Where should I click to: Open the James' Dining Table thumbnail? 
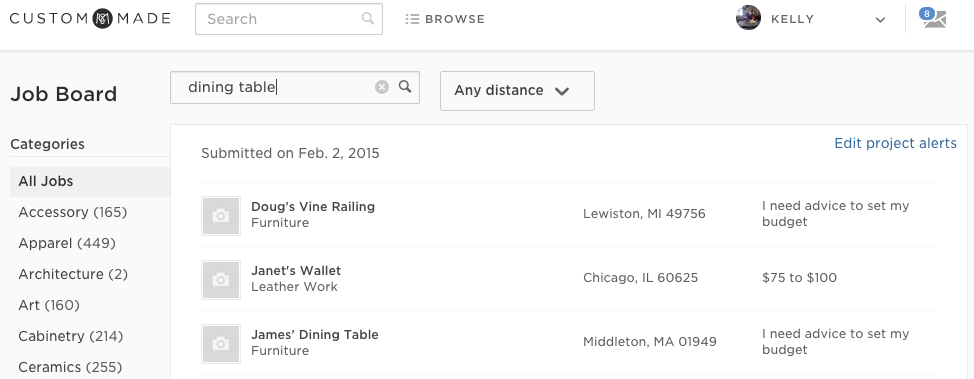tap(221, 344)
